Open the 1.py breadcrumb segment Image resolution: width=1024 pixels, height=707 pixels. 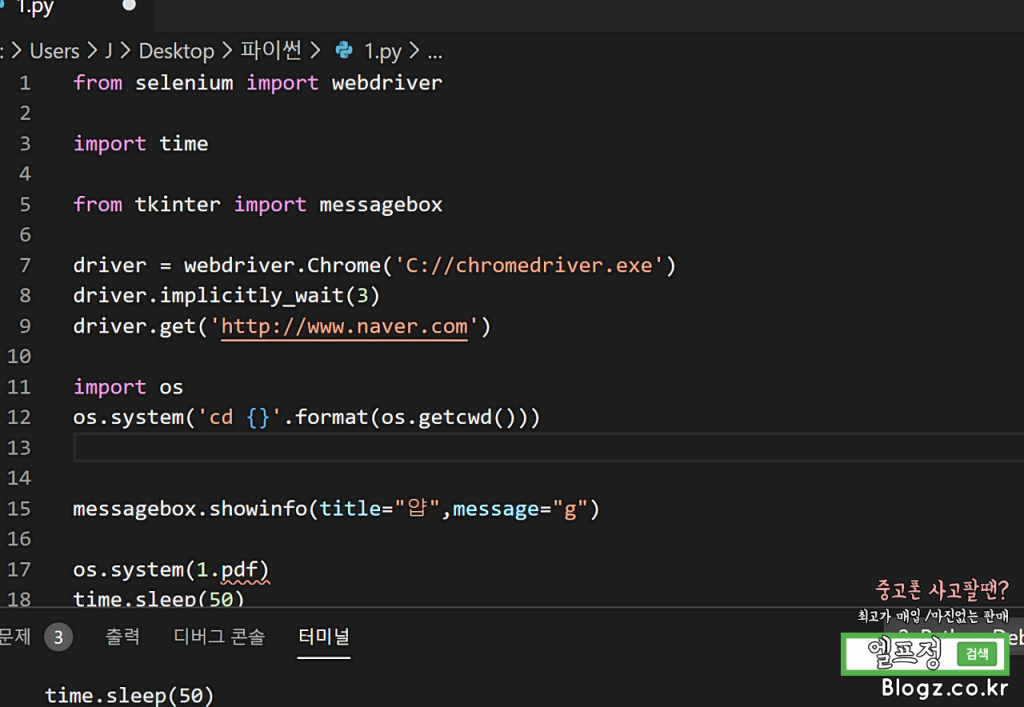382,51
